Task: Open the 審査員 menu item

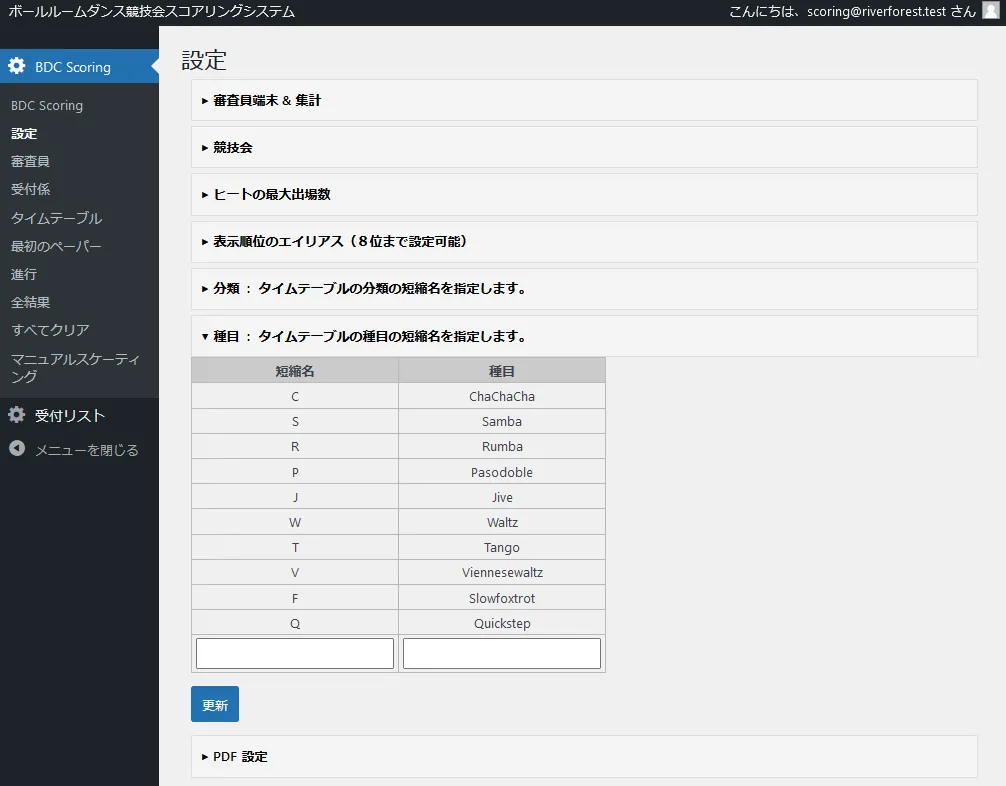Action: pyautogui.click(x=30, y=161)
